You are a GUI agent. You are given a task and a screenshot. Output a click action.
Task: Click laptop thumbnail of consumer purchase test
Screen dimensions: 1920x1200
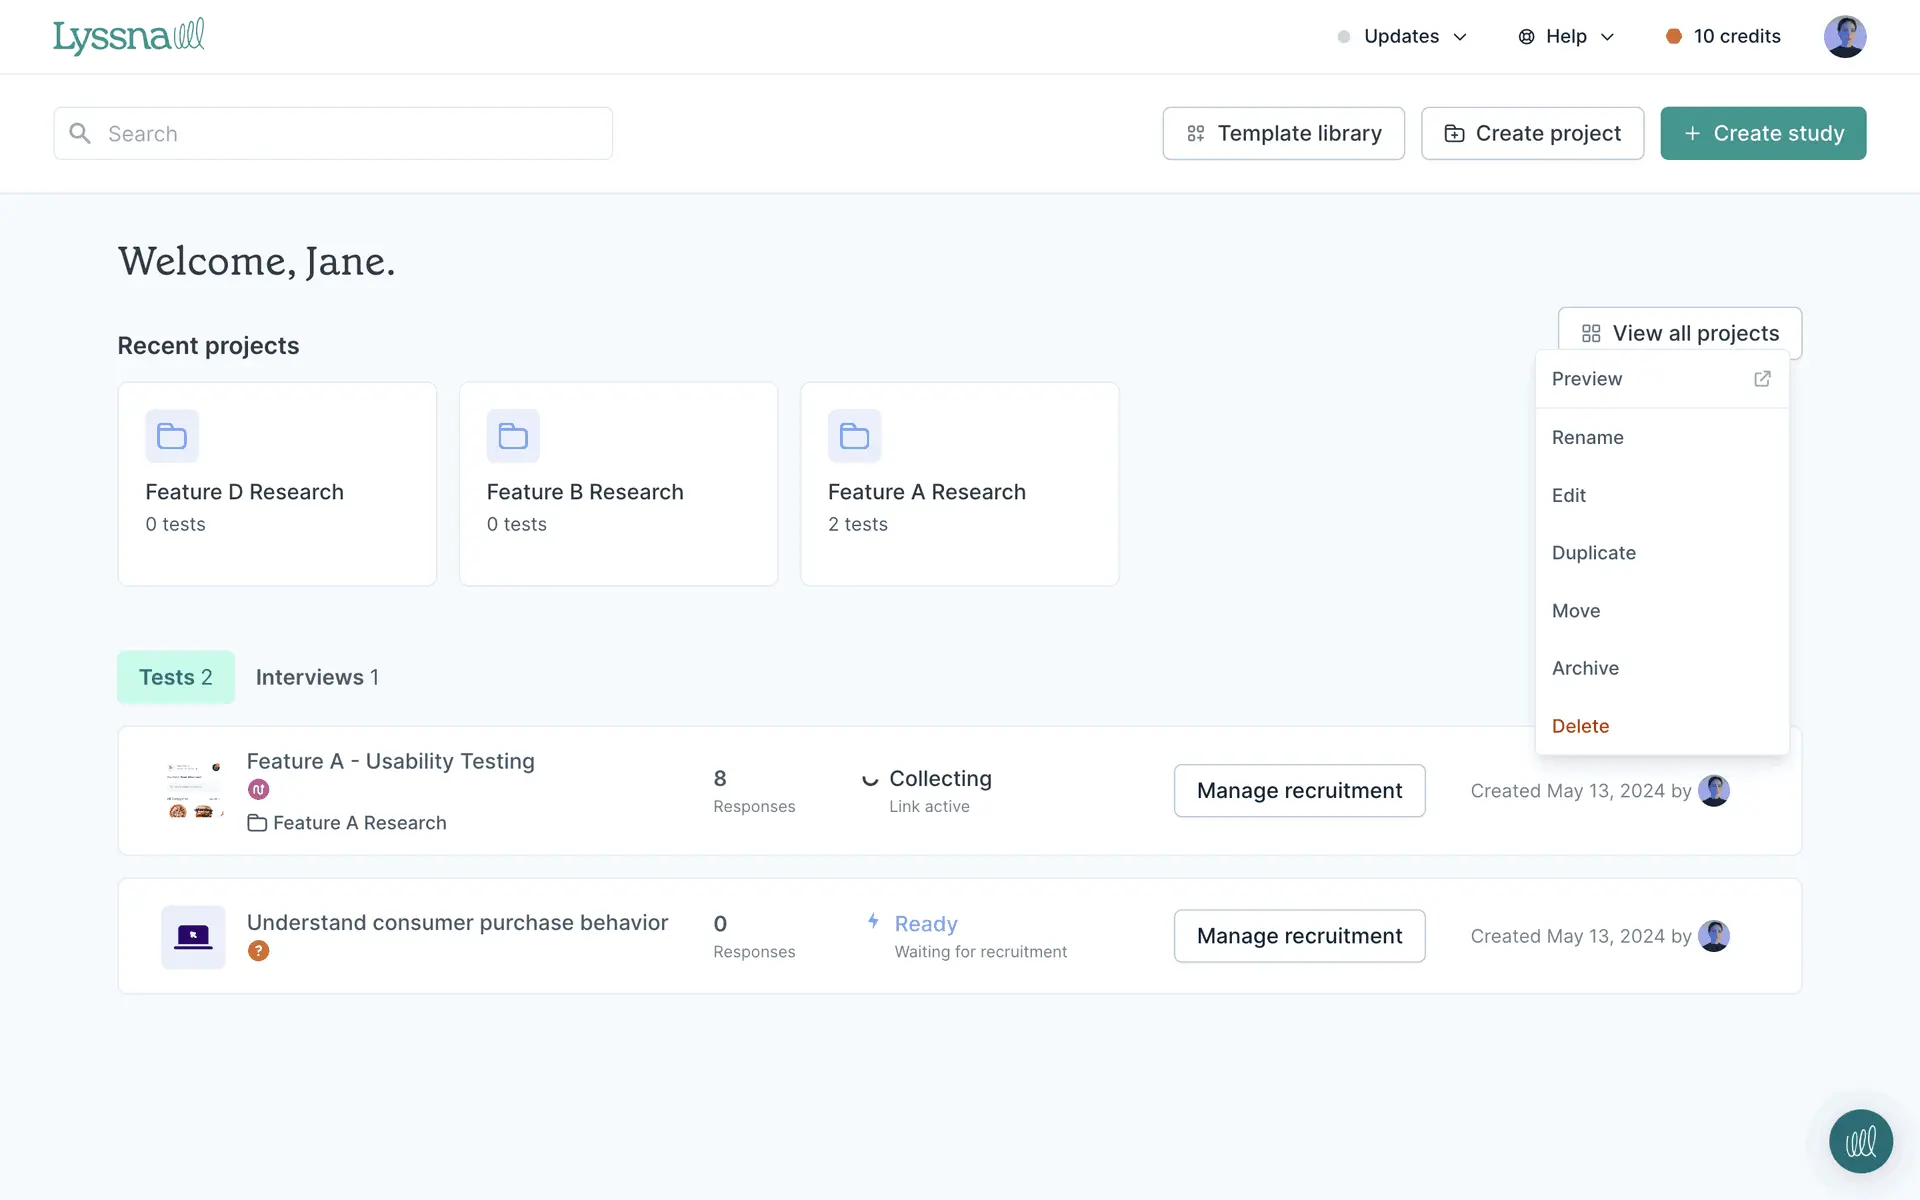(193, 937)
